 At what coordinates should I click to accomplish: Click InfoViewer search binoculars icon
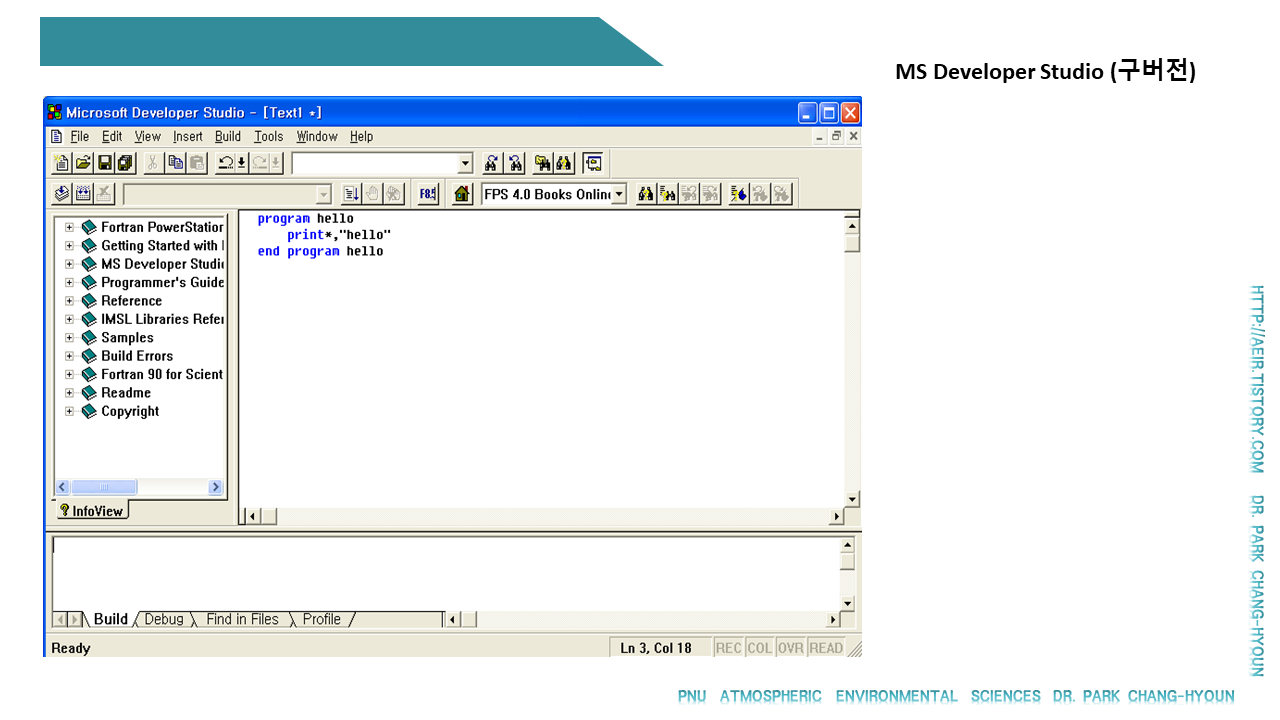pyautogui.click(x=646, y=194)
